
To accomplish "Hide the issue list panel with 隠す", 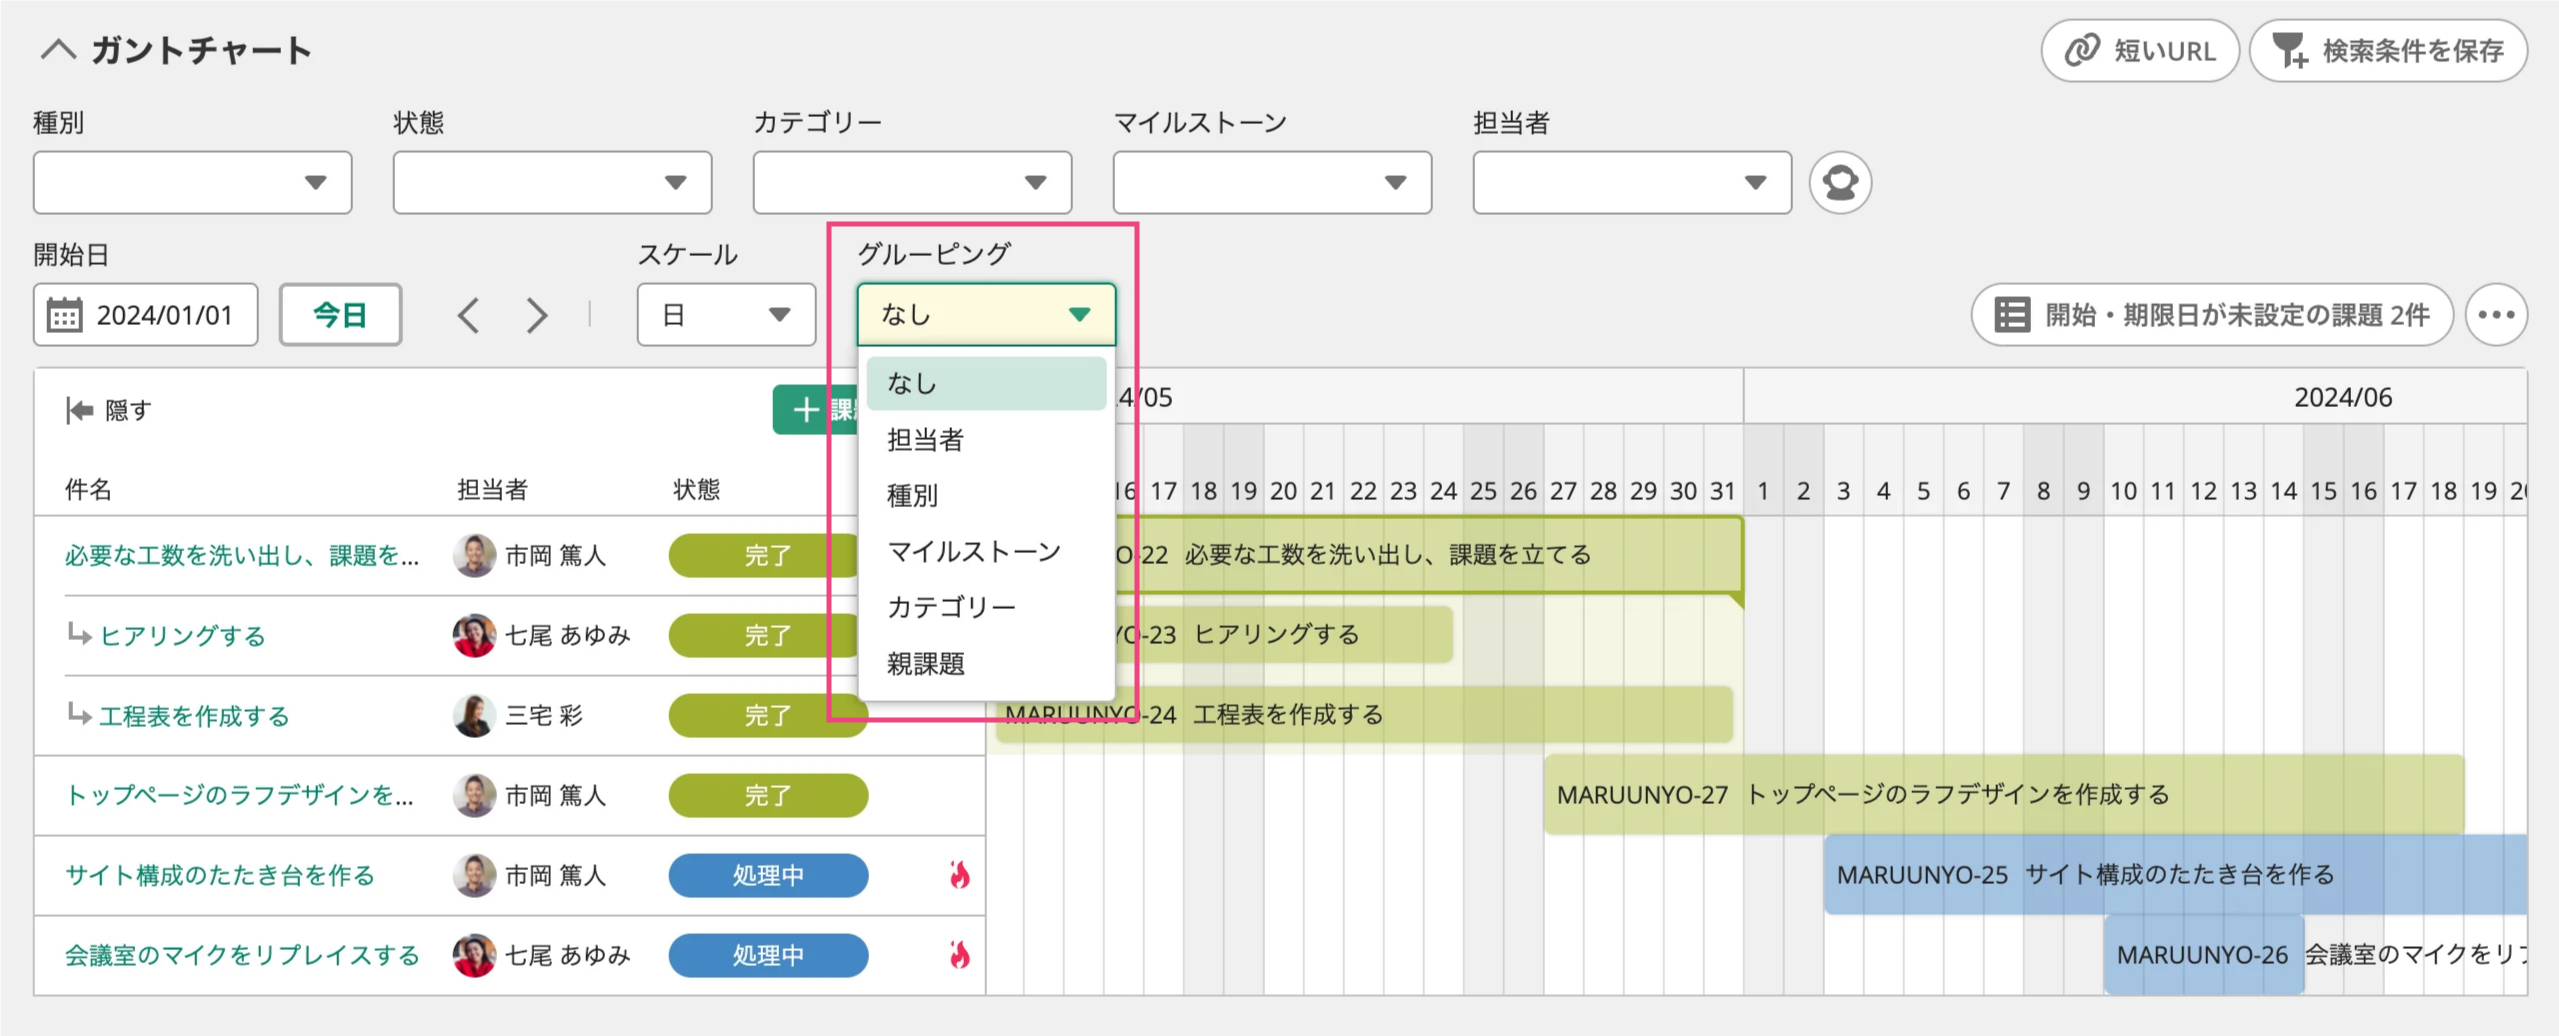I will (108, 410).
